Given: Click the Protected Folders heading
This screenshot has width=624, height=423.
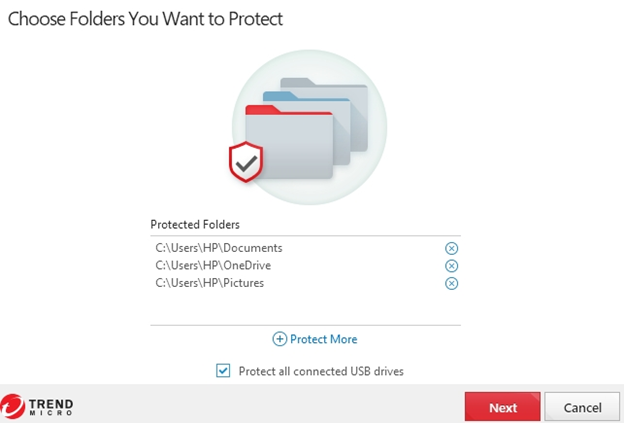Looking at the screenshot, I should coord(195,224).
